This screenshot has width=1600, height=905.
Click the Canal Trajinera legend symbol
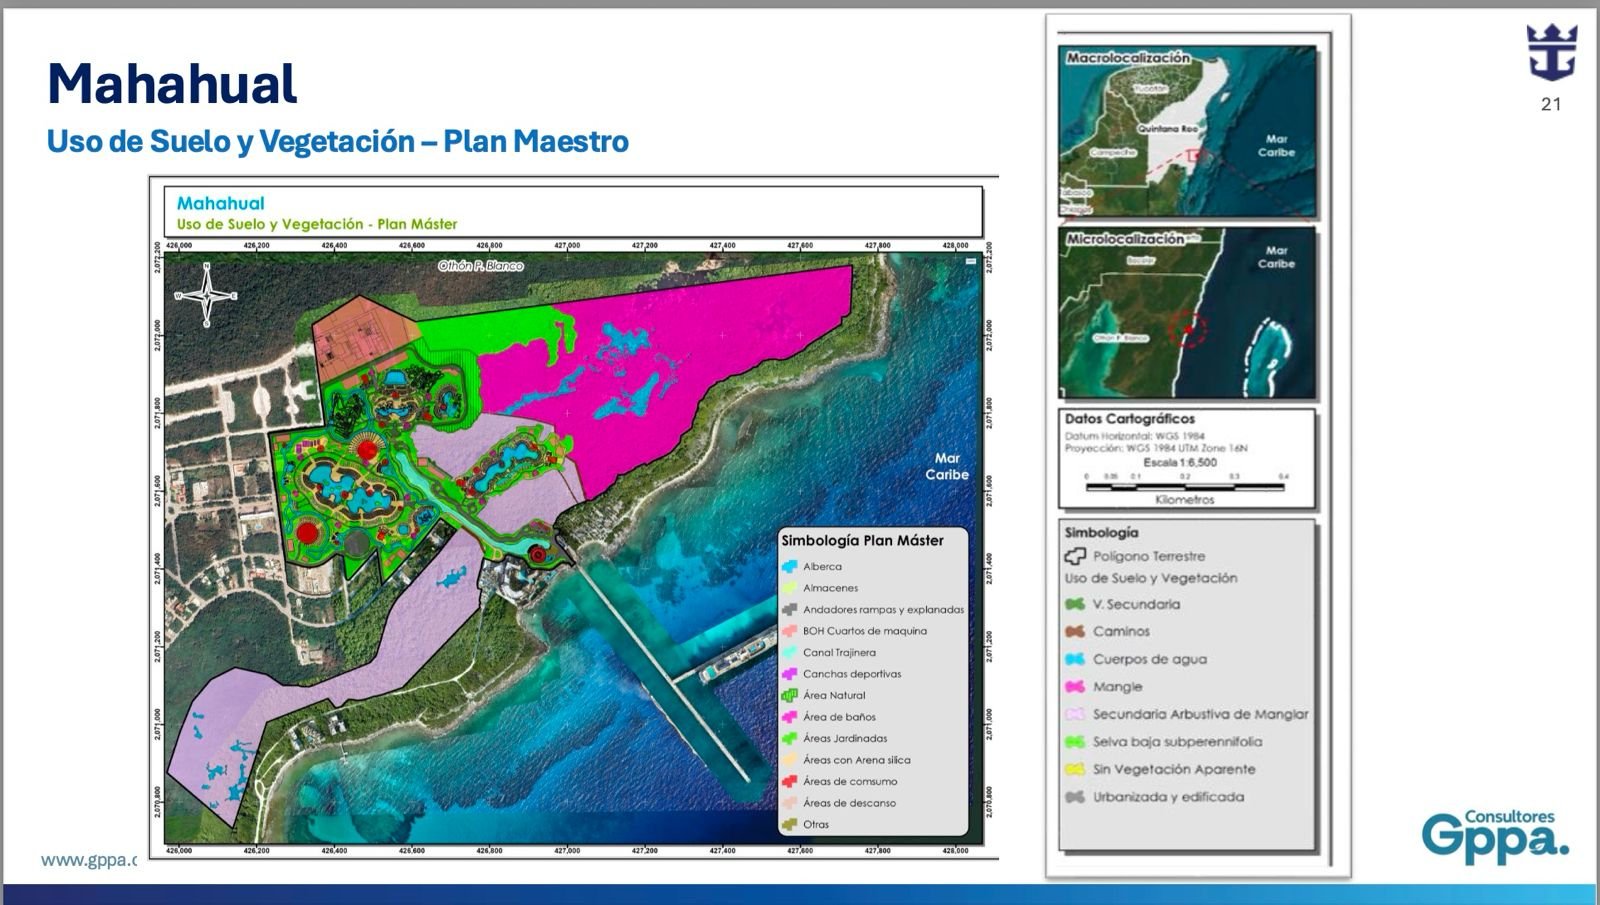pos(790,652)
